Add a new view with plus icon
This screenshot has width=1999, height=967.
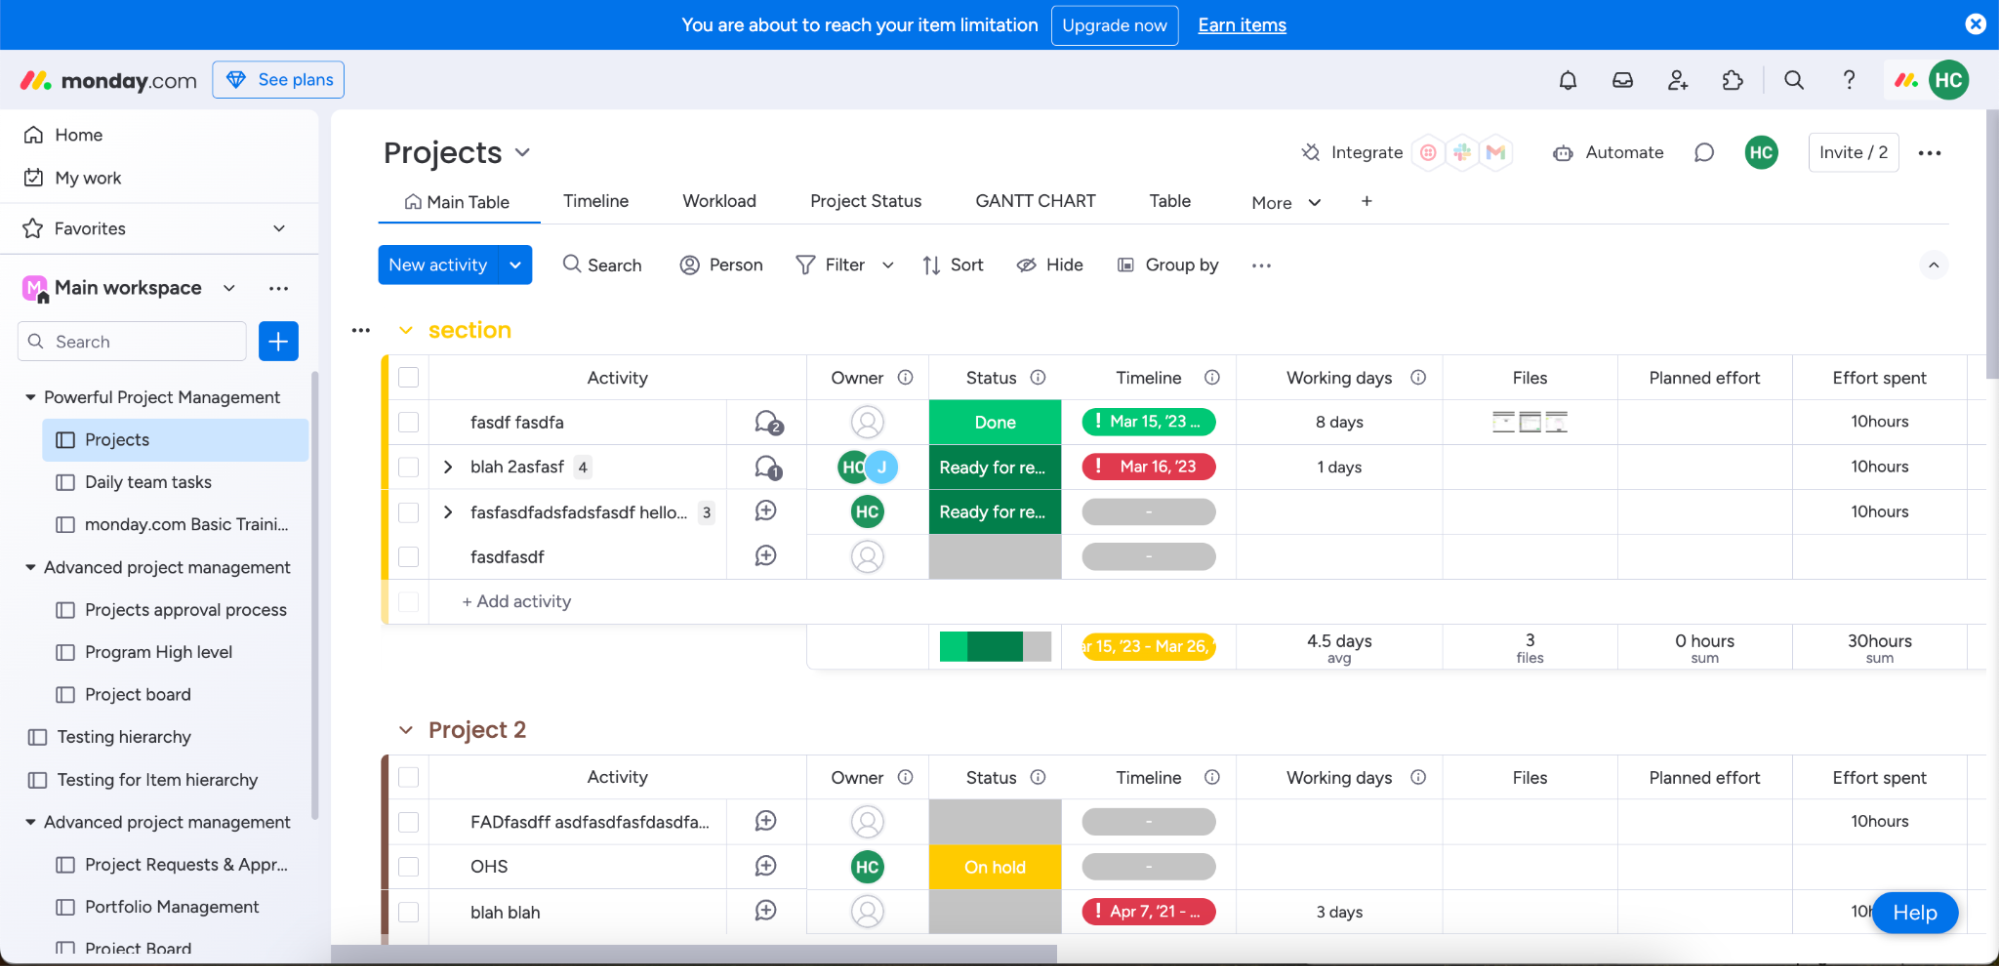point(1366,201)
